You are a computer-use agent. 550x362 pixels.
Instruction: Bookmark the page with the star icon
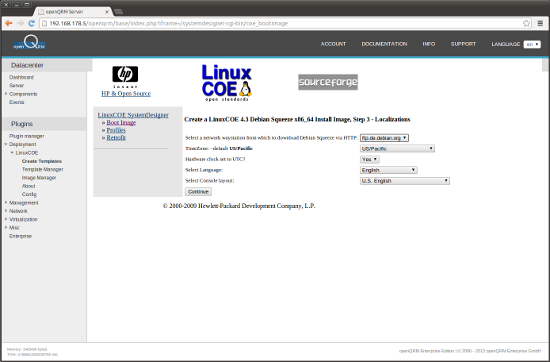click(526, 23)
